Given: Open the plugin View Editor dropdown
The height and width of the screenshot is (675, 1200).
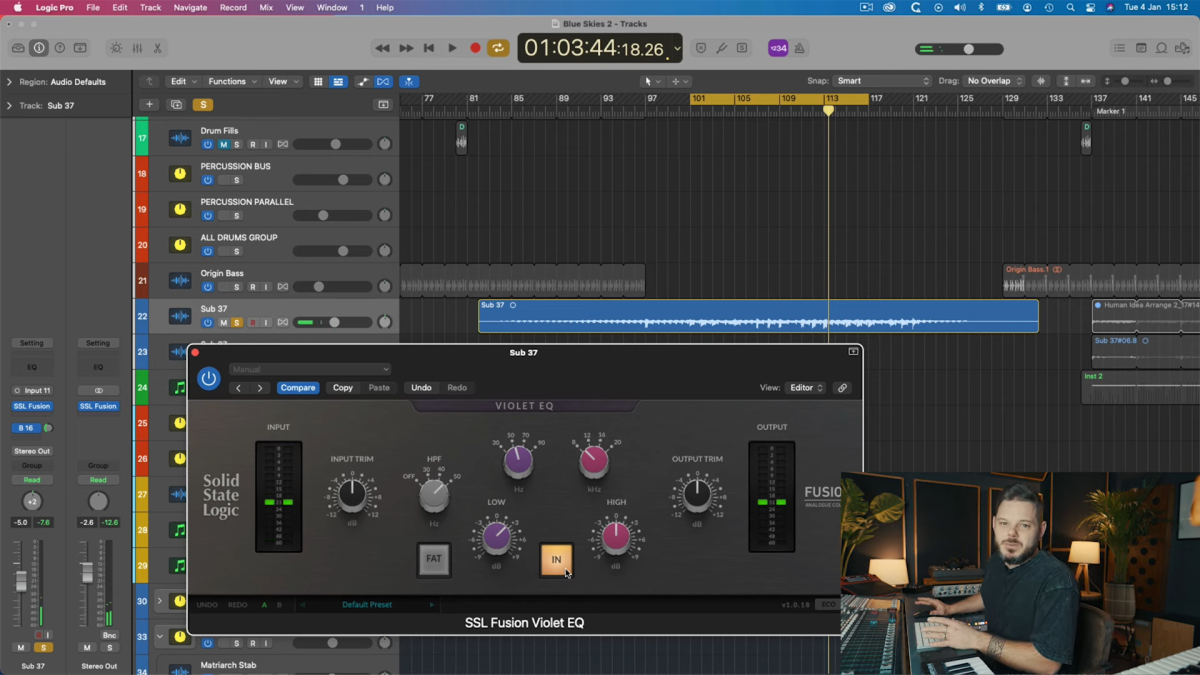Looking at the screenshot, I should pyautogui.click(x=806, y=388).
